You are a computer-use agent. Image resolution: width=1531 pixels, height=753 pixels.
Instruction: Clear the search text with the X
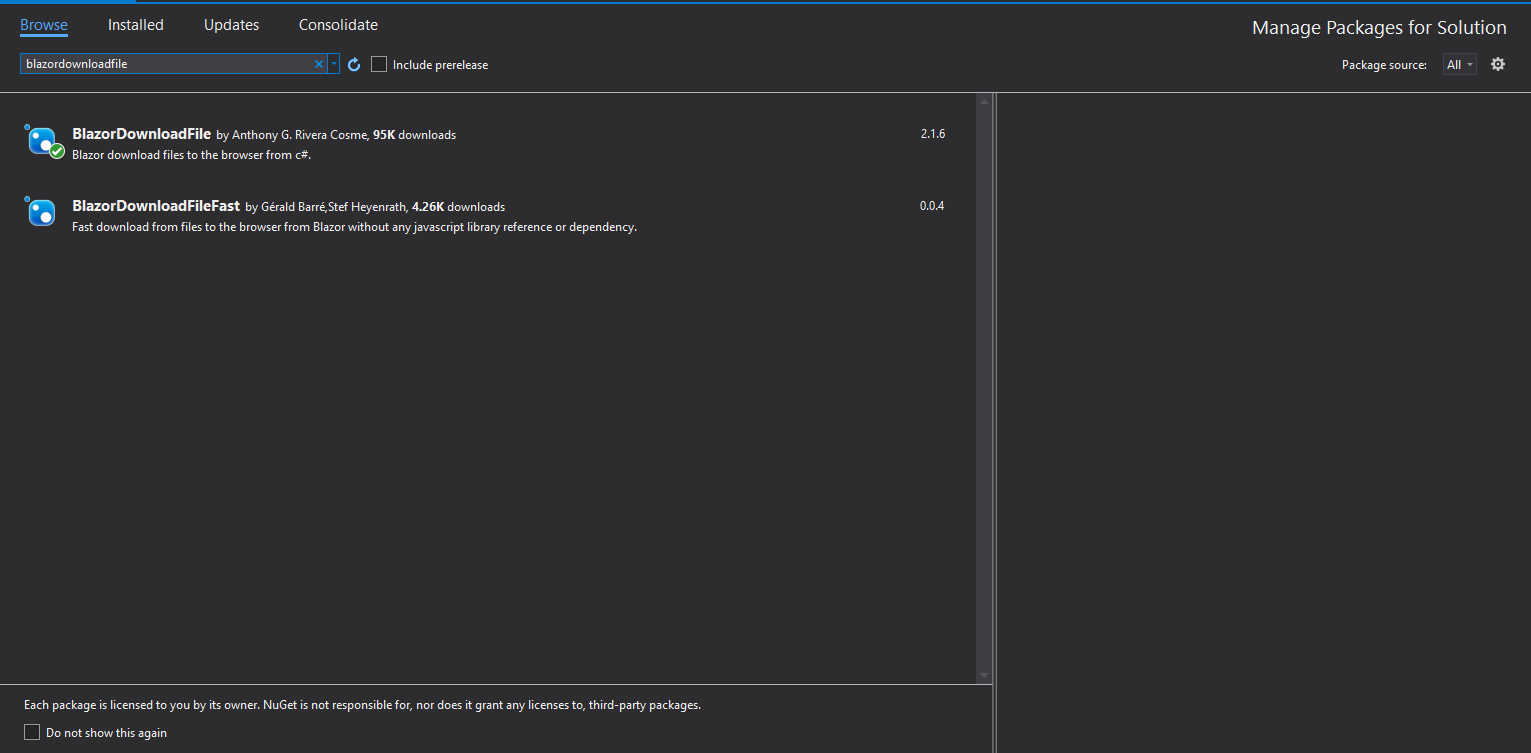[320, 64]
